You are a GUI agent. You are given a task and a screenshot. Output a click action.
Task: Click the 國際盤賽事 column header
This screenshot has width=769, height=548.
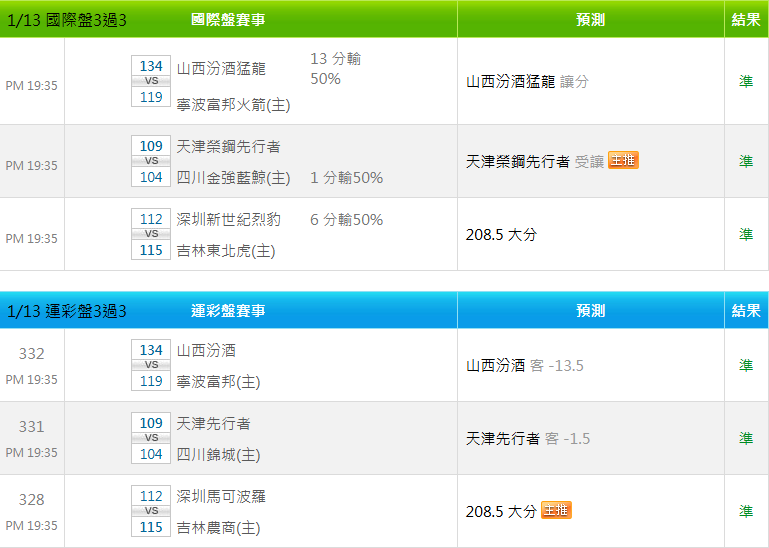coord(228,20)
